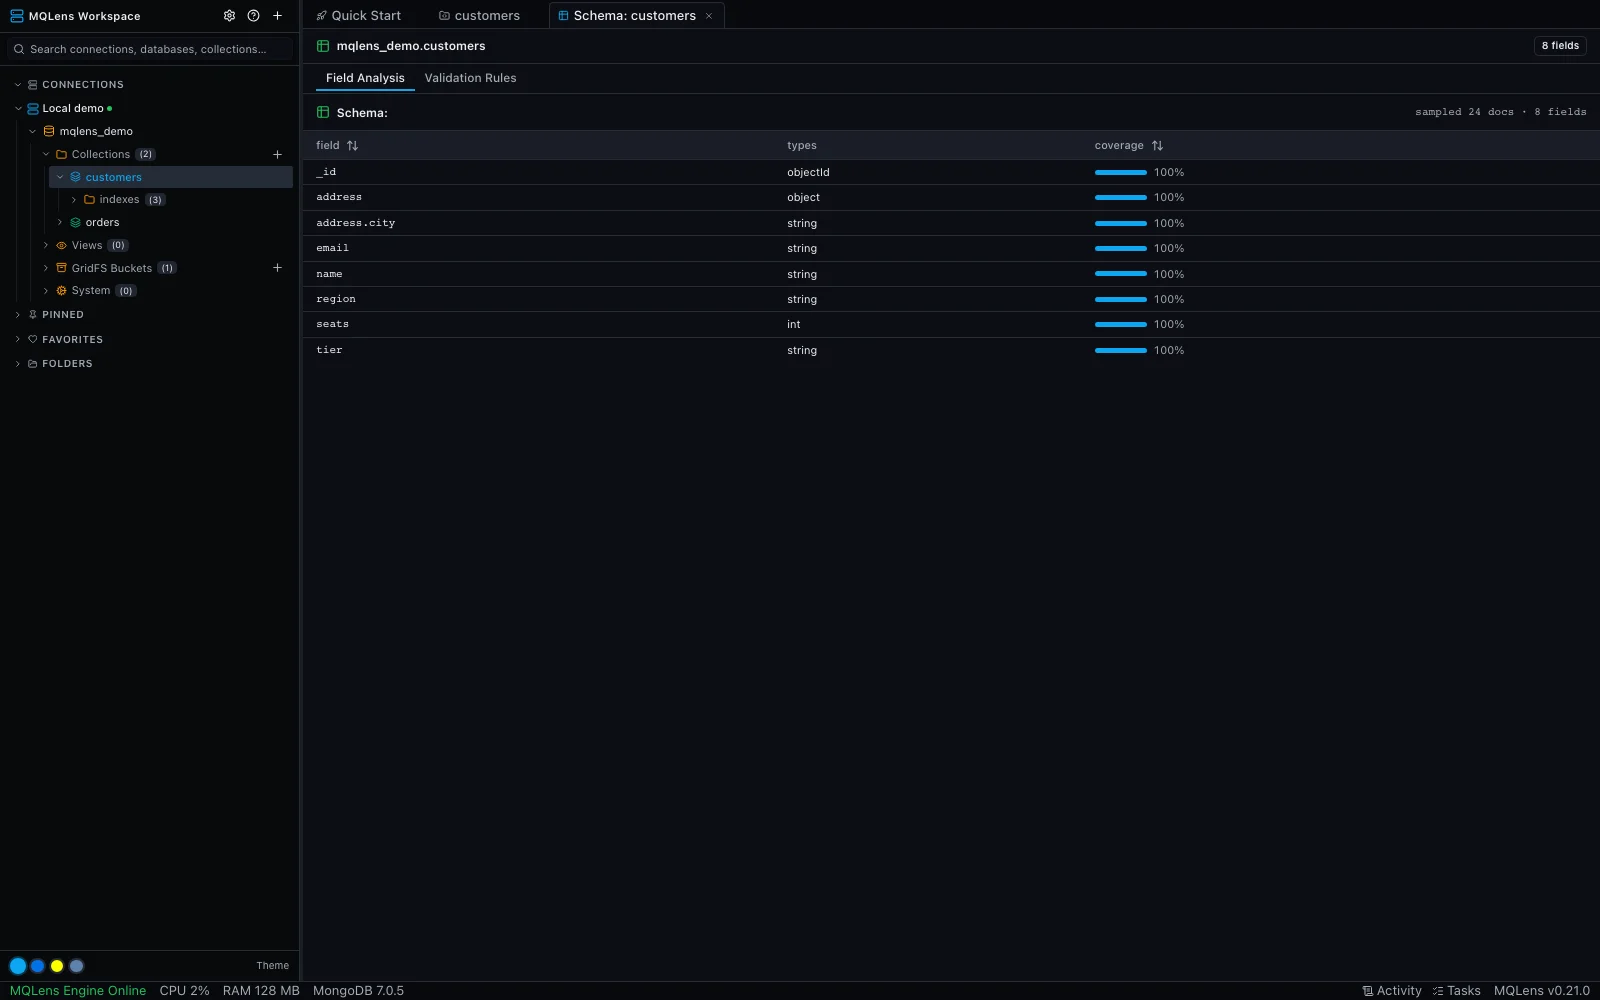Close the Schema: customers tab
Image resolution: width=1600 pixels, height=1000 pixels.
click(709, 16)
